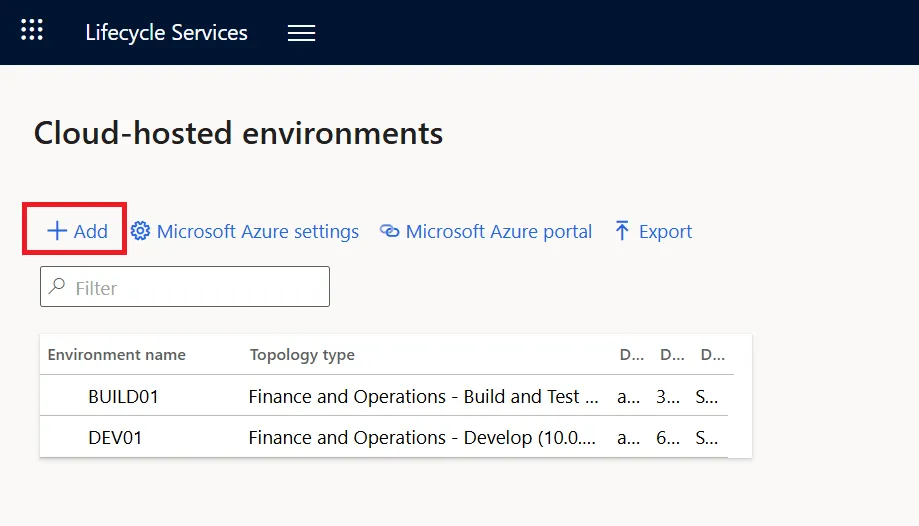Click the Add environment button
Image resolution: width=919 pixels, height=526 pixels.
(77, 231)
